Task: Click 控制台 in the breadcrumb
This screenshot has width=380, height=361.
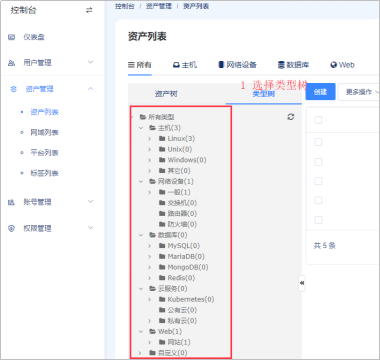Action: tap(125, 6)
